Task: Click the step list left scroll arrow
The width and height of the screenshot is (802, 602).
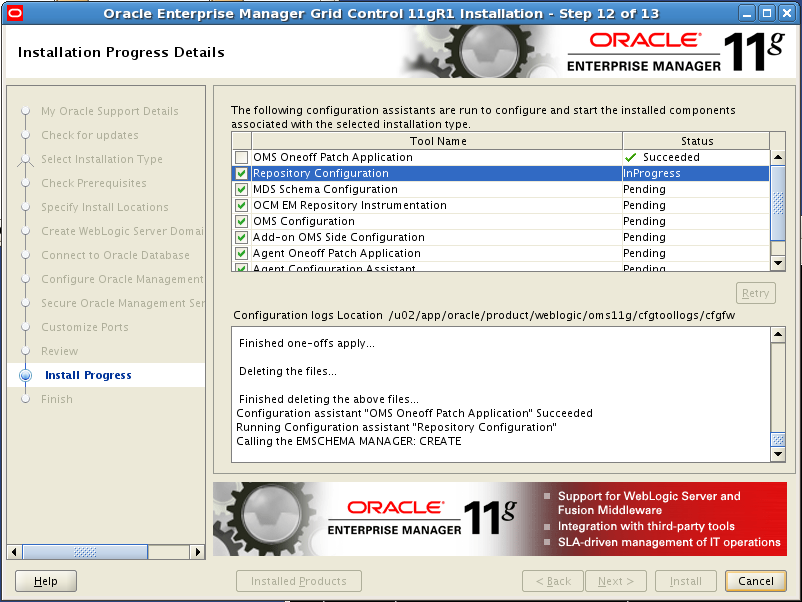Action: coord(14,552)
